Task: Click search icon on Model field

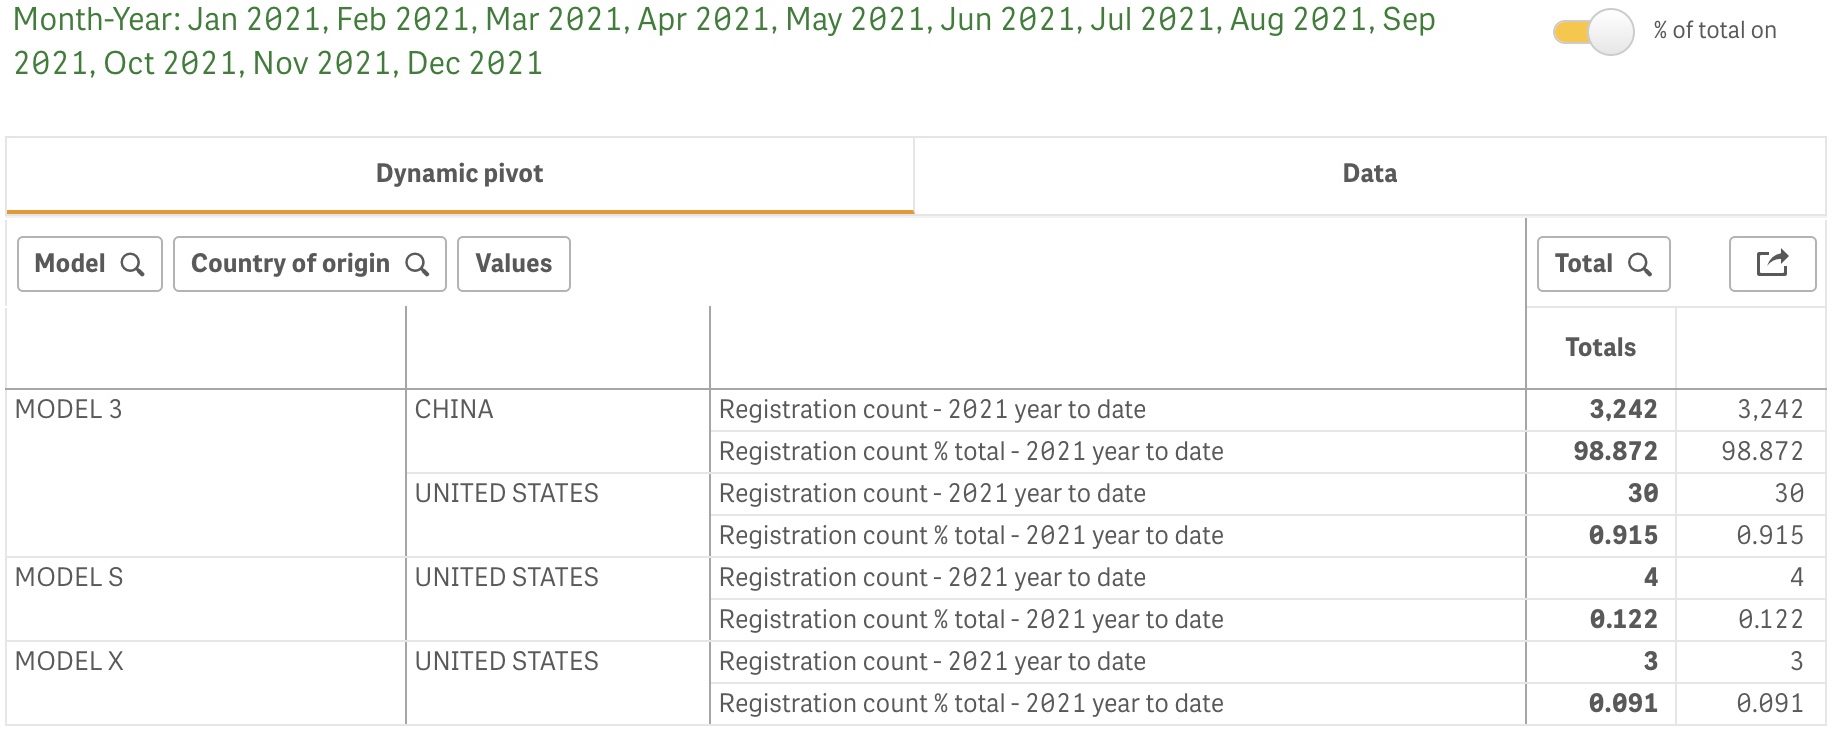Action: (132, 264)
